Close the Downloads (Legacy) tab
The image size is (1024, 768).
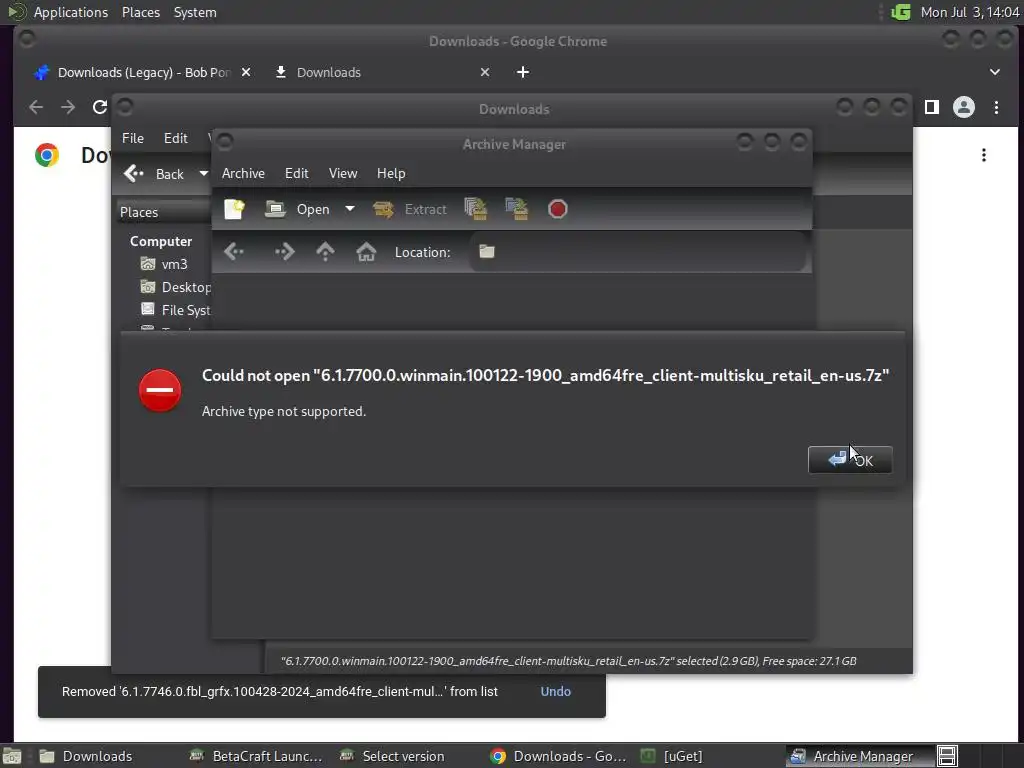click(246, 72)
